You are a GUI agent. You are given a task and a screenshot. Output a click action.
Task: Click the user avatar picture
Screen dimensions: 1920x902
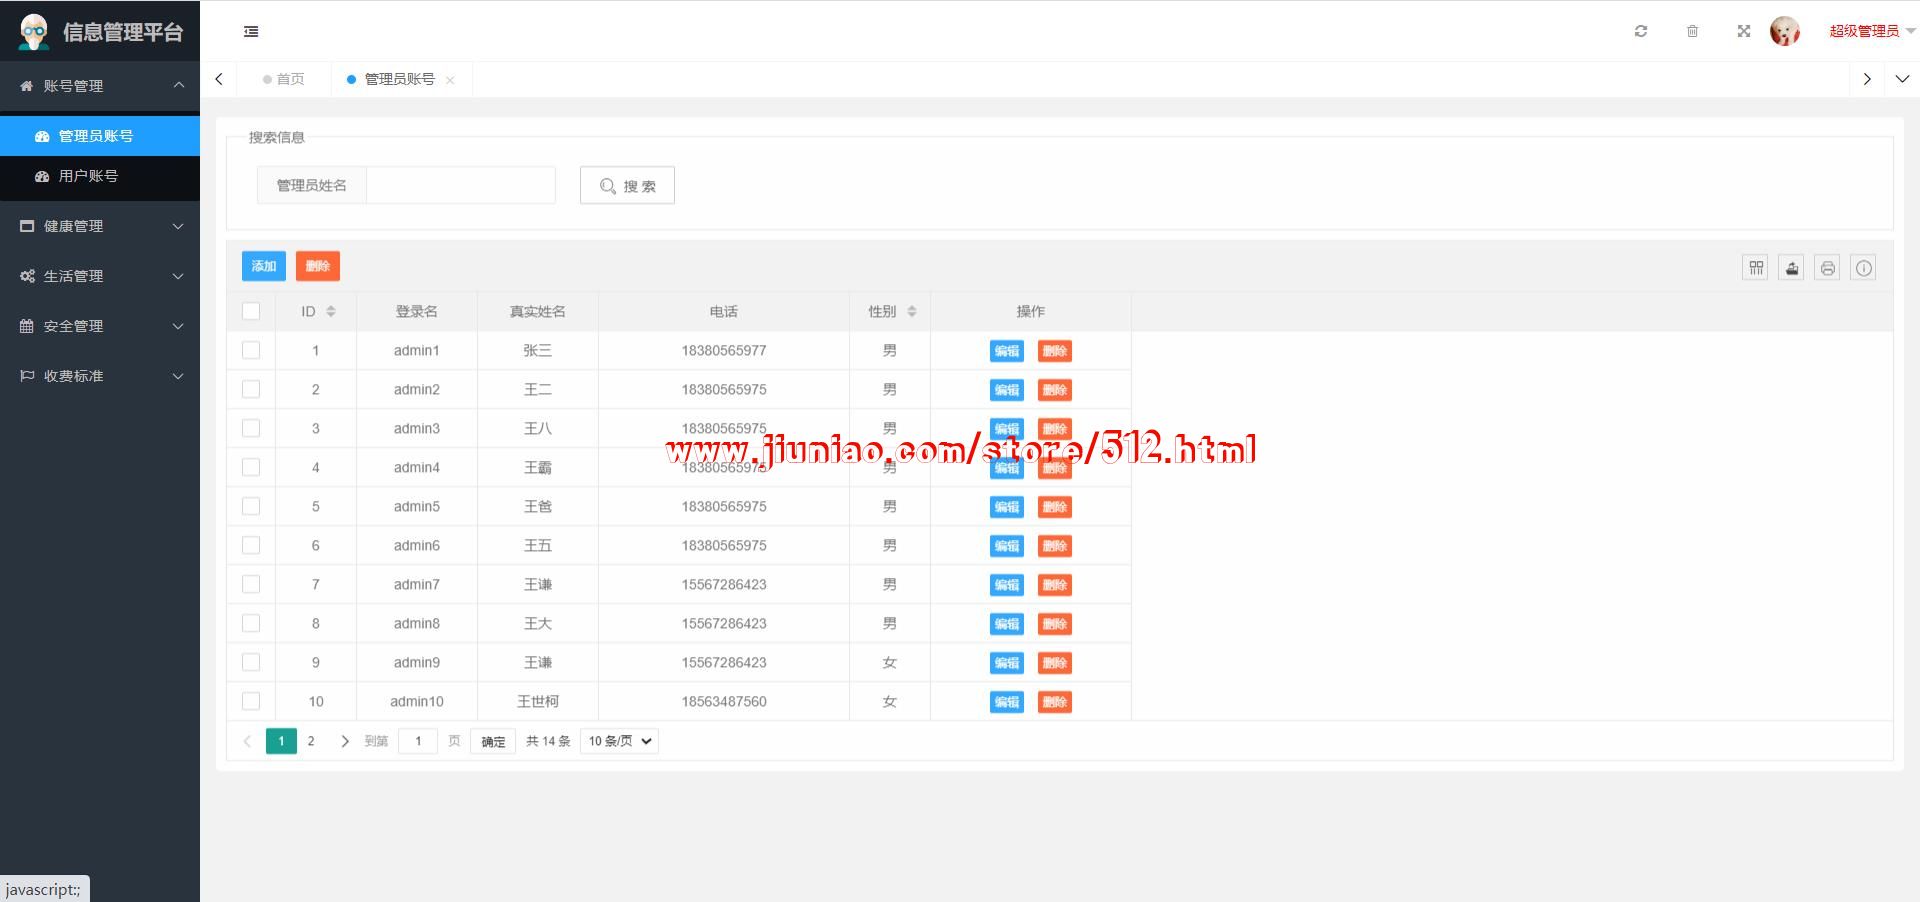[1785, 31]
